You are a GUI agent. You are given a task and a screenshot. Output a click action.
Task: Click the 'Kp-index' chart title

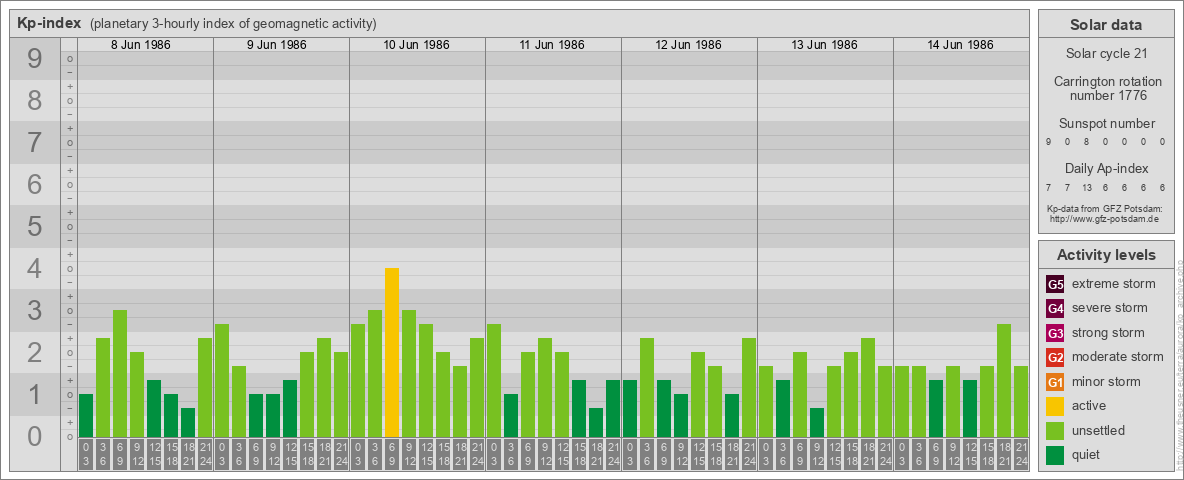click(49, 23)
